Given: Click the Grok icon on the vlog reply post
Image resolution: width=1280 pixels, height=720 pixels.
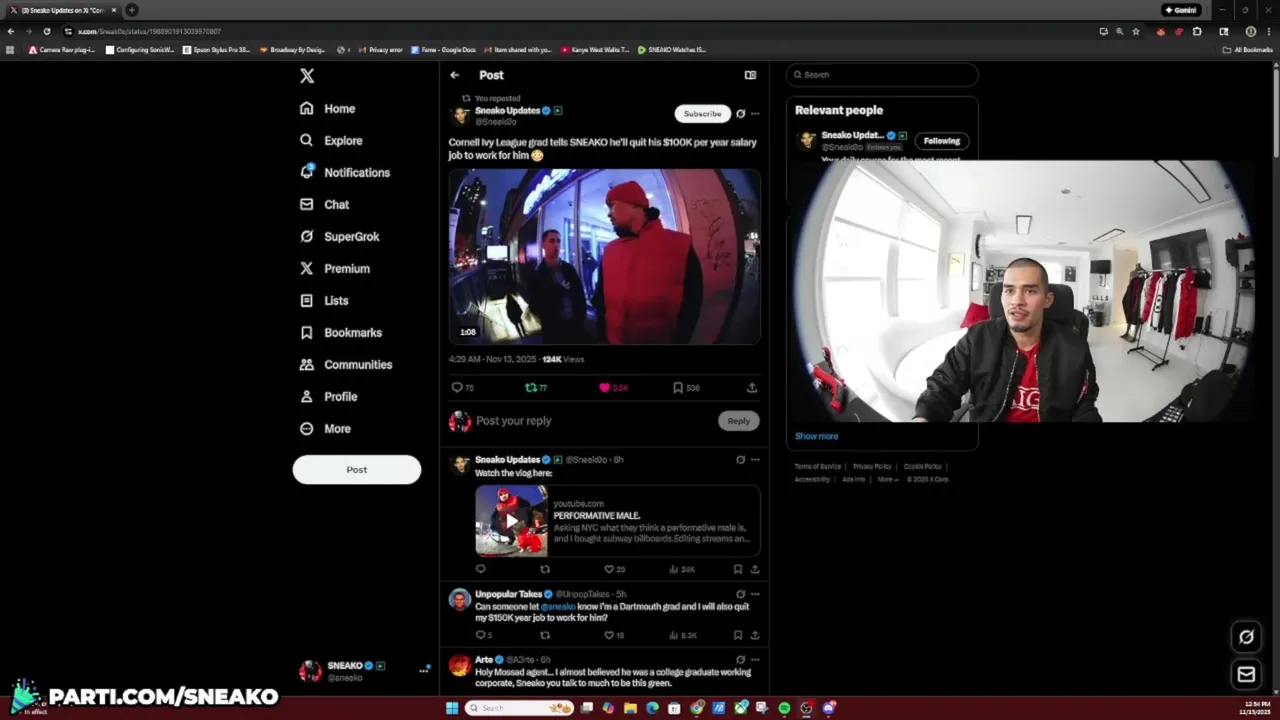Looking at the screenshot, I should [x=740, y=460].
